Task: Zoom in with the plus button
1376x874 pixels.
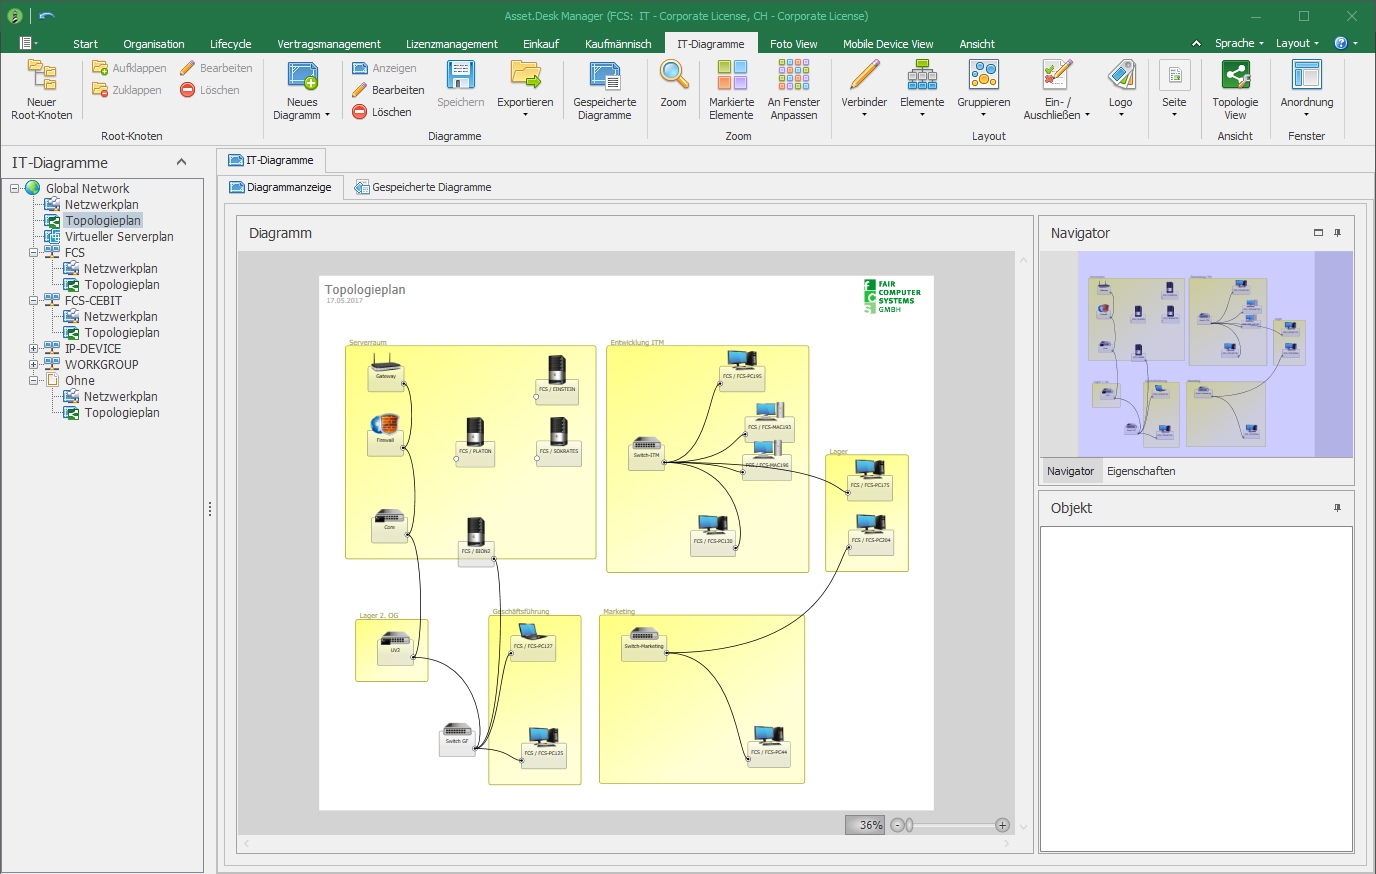Action: click(1002, 825)
